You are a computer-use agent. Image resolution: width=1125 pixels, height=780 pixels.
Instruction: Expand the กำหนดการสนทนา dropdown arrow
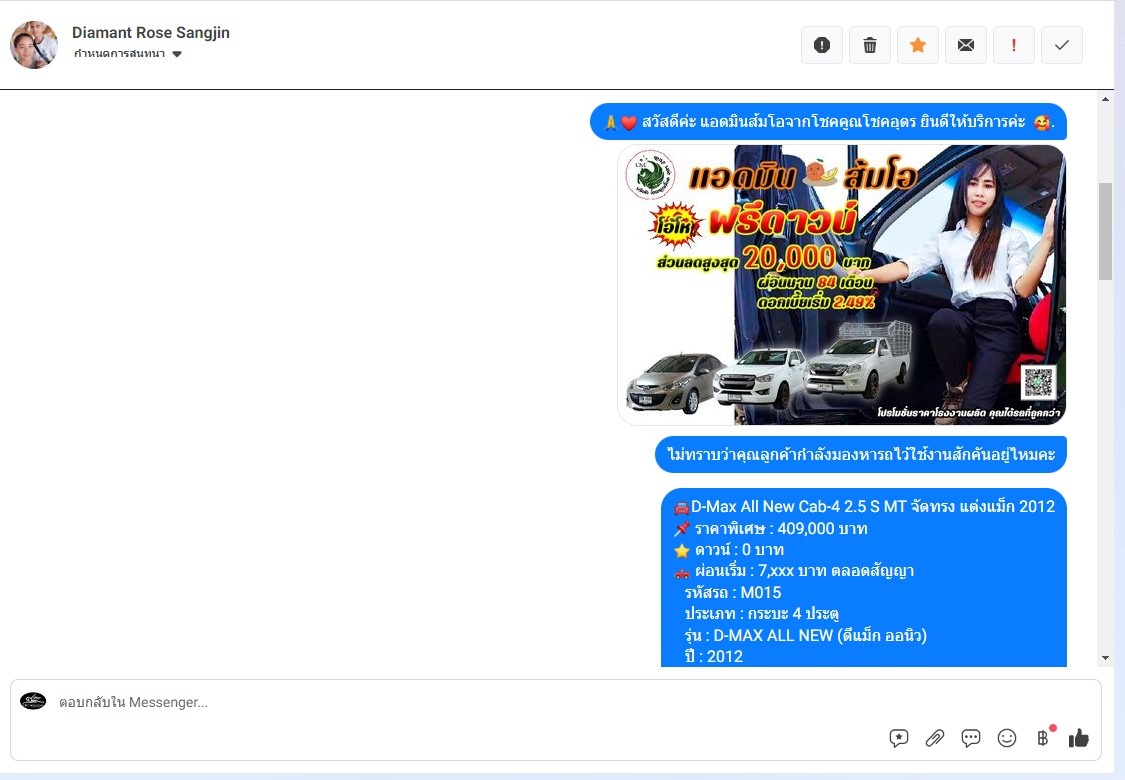click(x=177, y=54)
